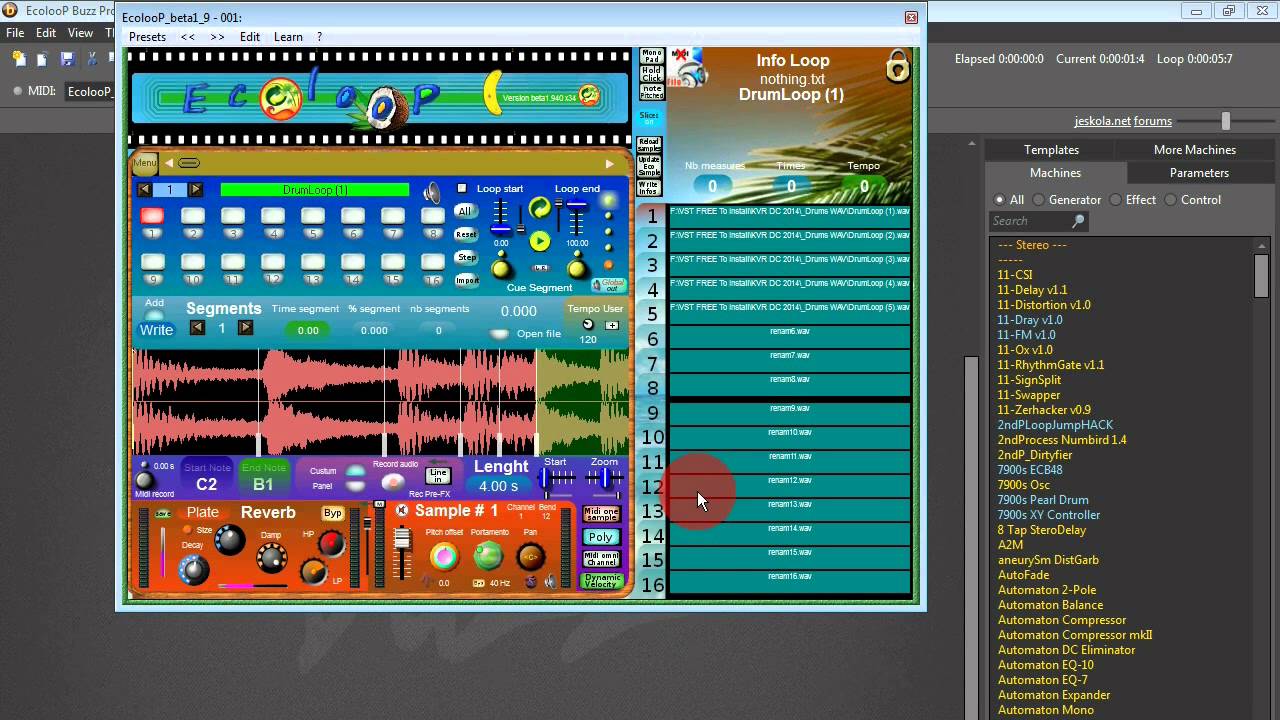Click the left arrow on the gold bar
The image size is (1280, 720).
[x=169, y=163]
